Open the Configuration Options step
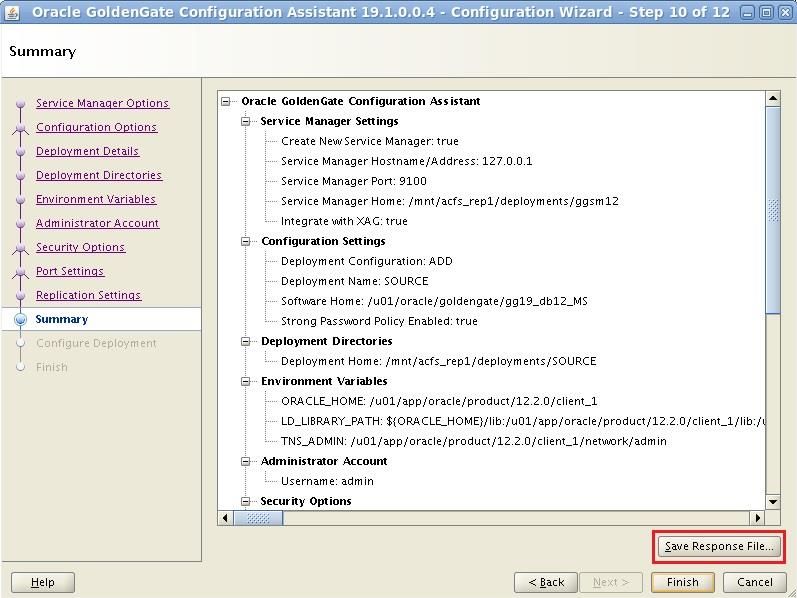Screen dimensions: 797x598 tap(97, 127)
